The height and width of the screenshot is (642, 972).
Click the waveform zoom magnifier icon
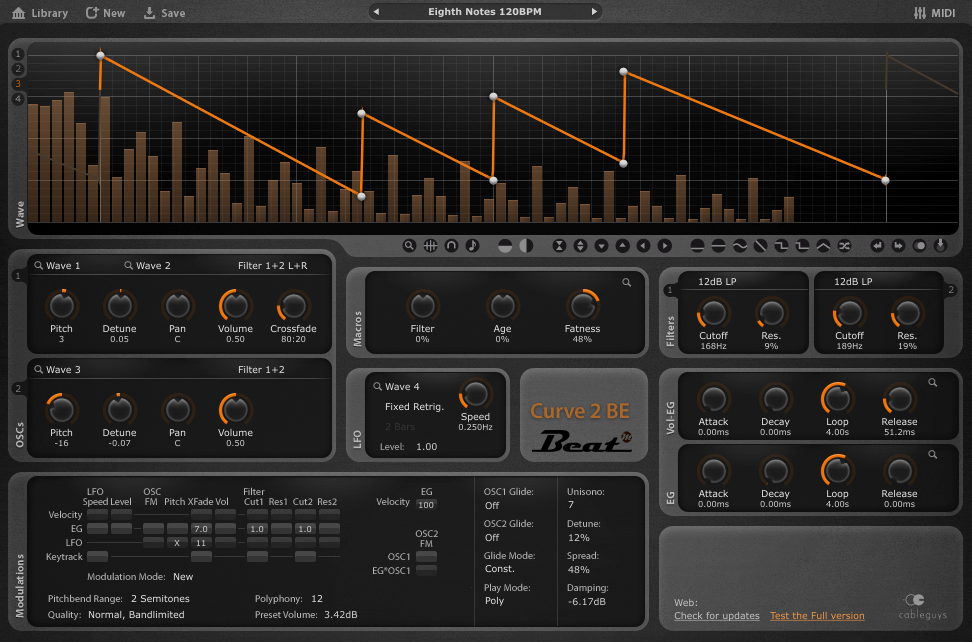click(410, 245)
